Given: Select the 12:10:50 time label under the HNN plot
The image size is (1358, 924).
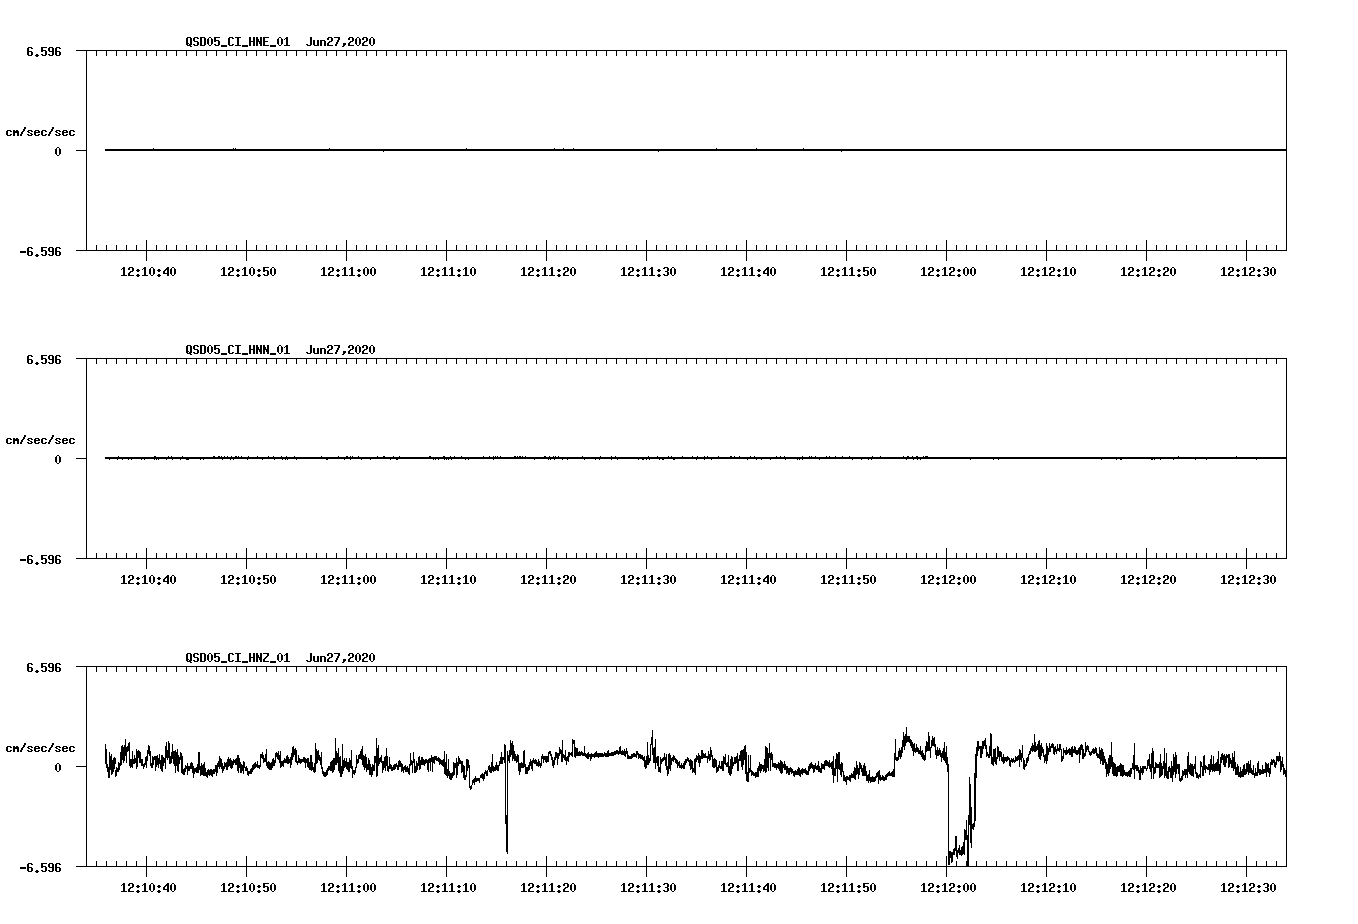Looking at the screenshot, I should point(248,580).
